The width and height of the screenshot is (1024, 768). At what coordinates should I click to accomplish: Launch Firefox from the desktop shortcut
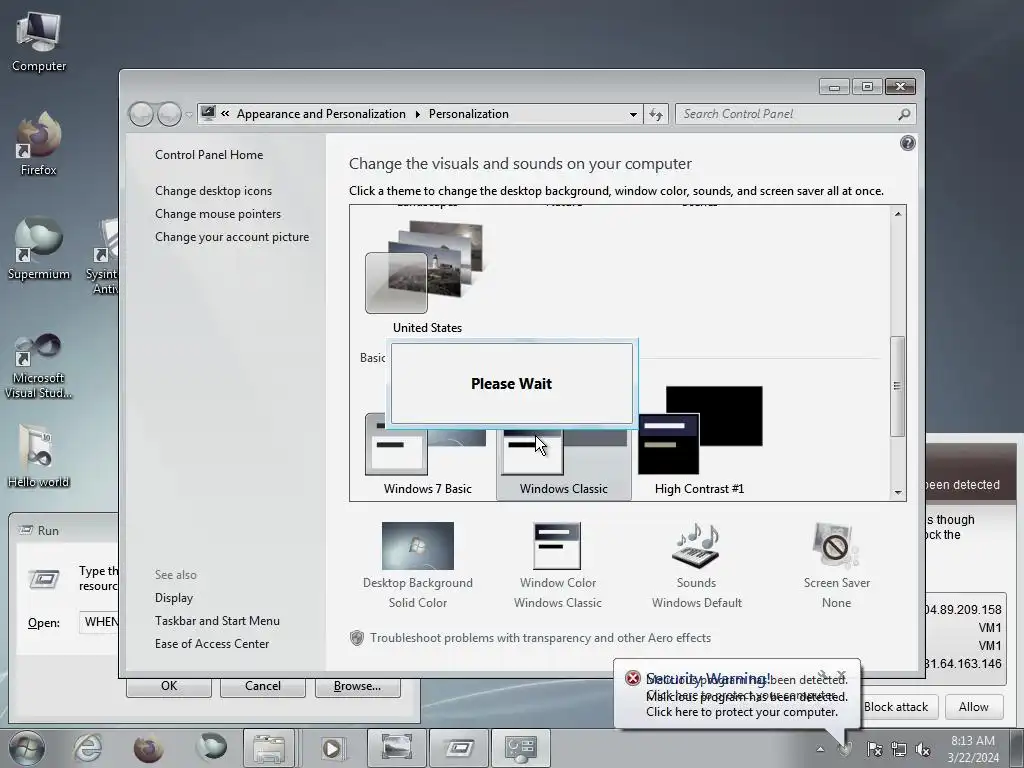(x=39, y=144)
